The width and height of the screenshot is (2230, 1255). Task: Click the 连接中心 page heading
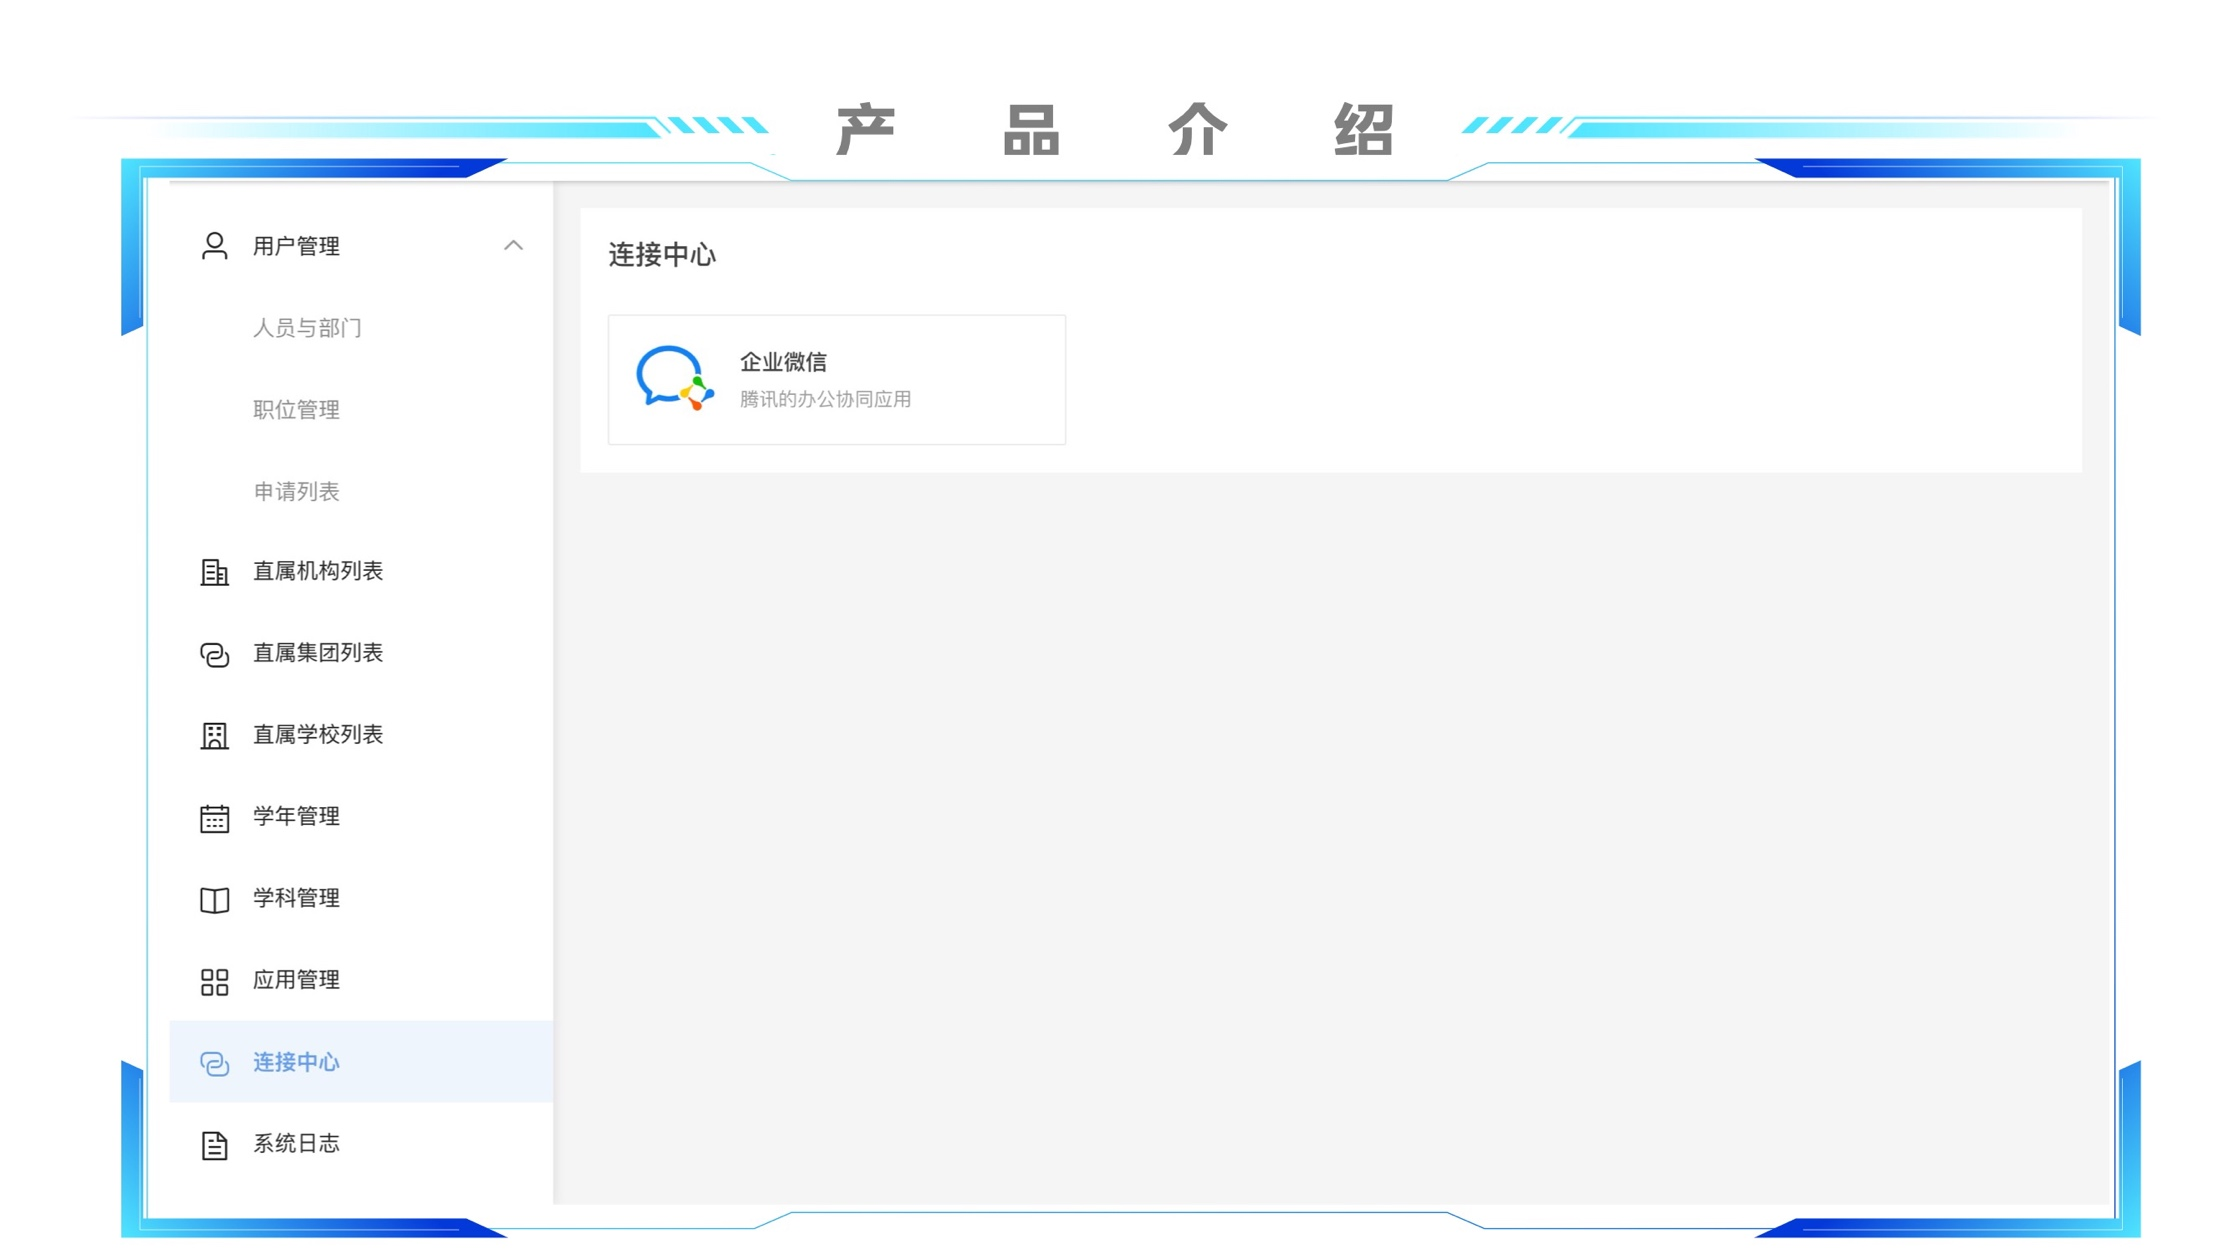point(662,256)
